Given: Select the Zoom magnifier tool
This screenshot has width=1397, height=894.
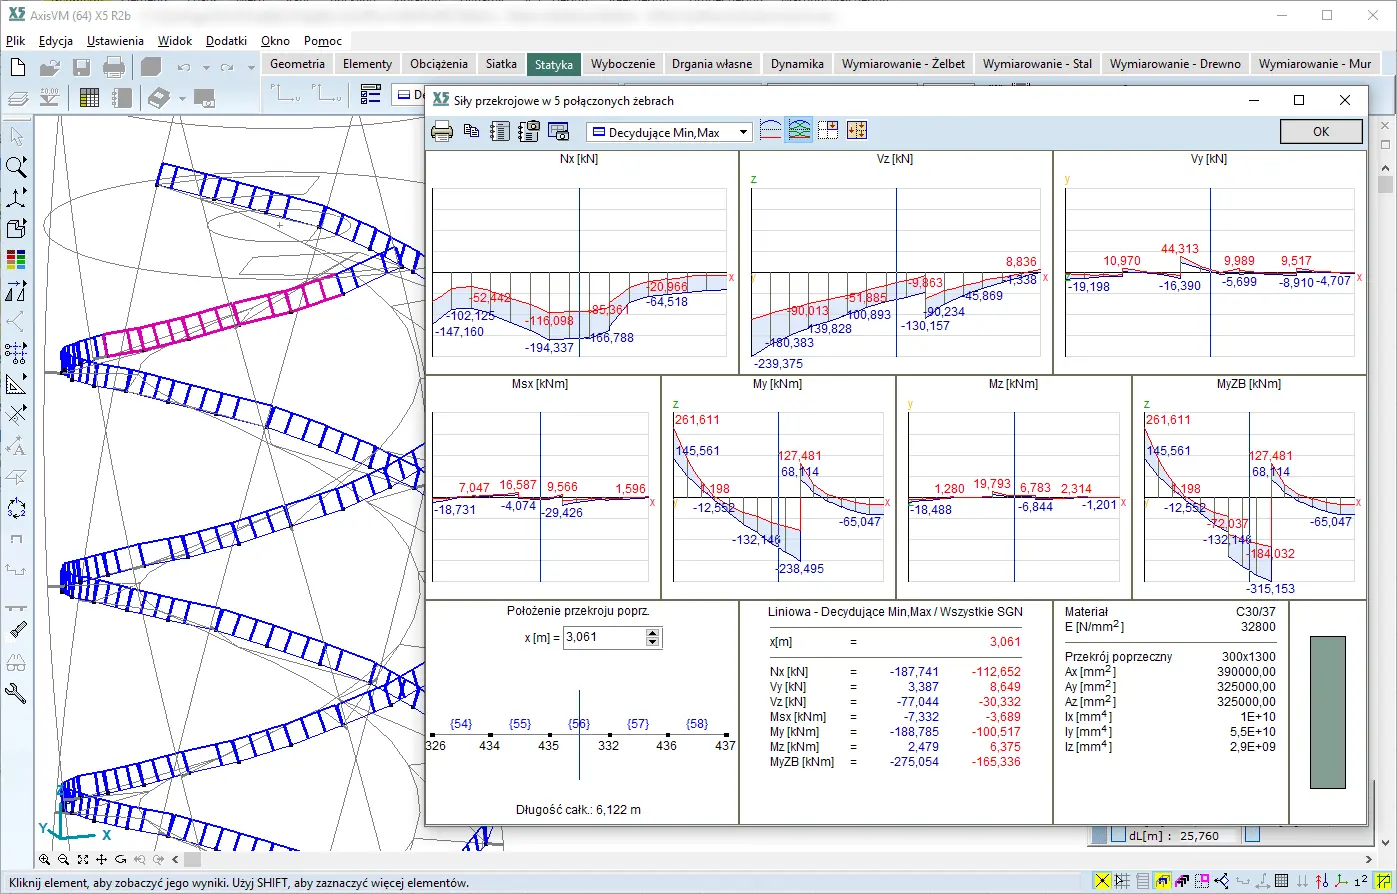Looking at the screenshot, I should click(16, 167).
